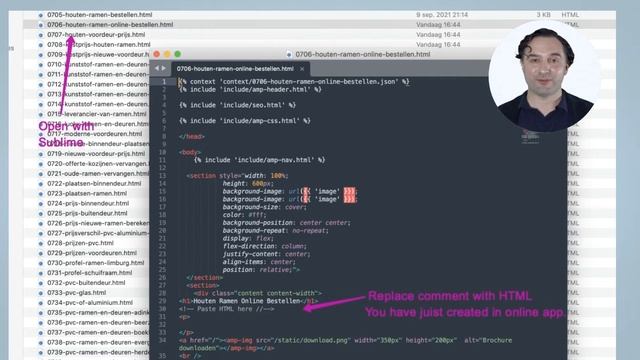Select 0728-prijzen-pvc.html in Finder

80,243
